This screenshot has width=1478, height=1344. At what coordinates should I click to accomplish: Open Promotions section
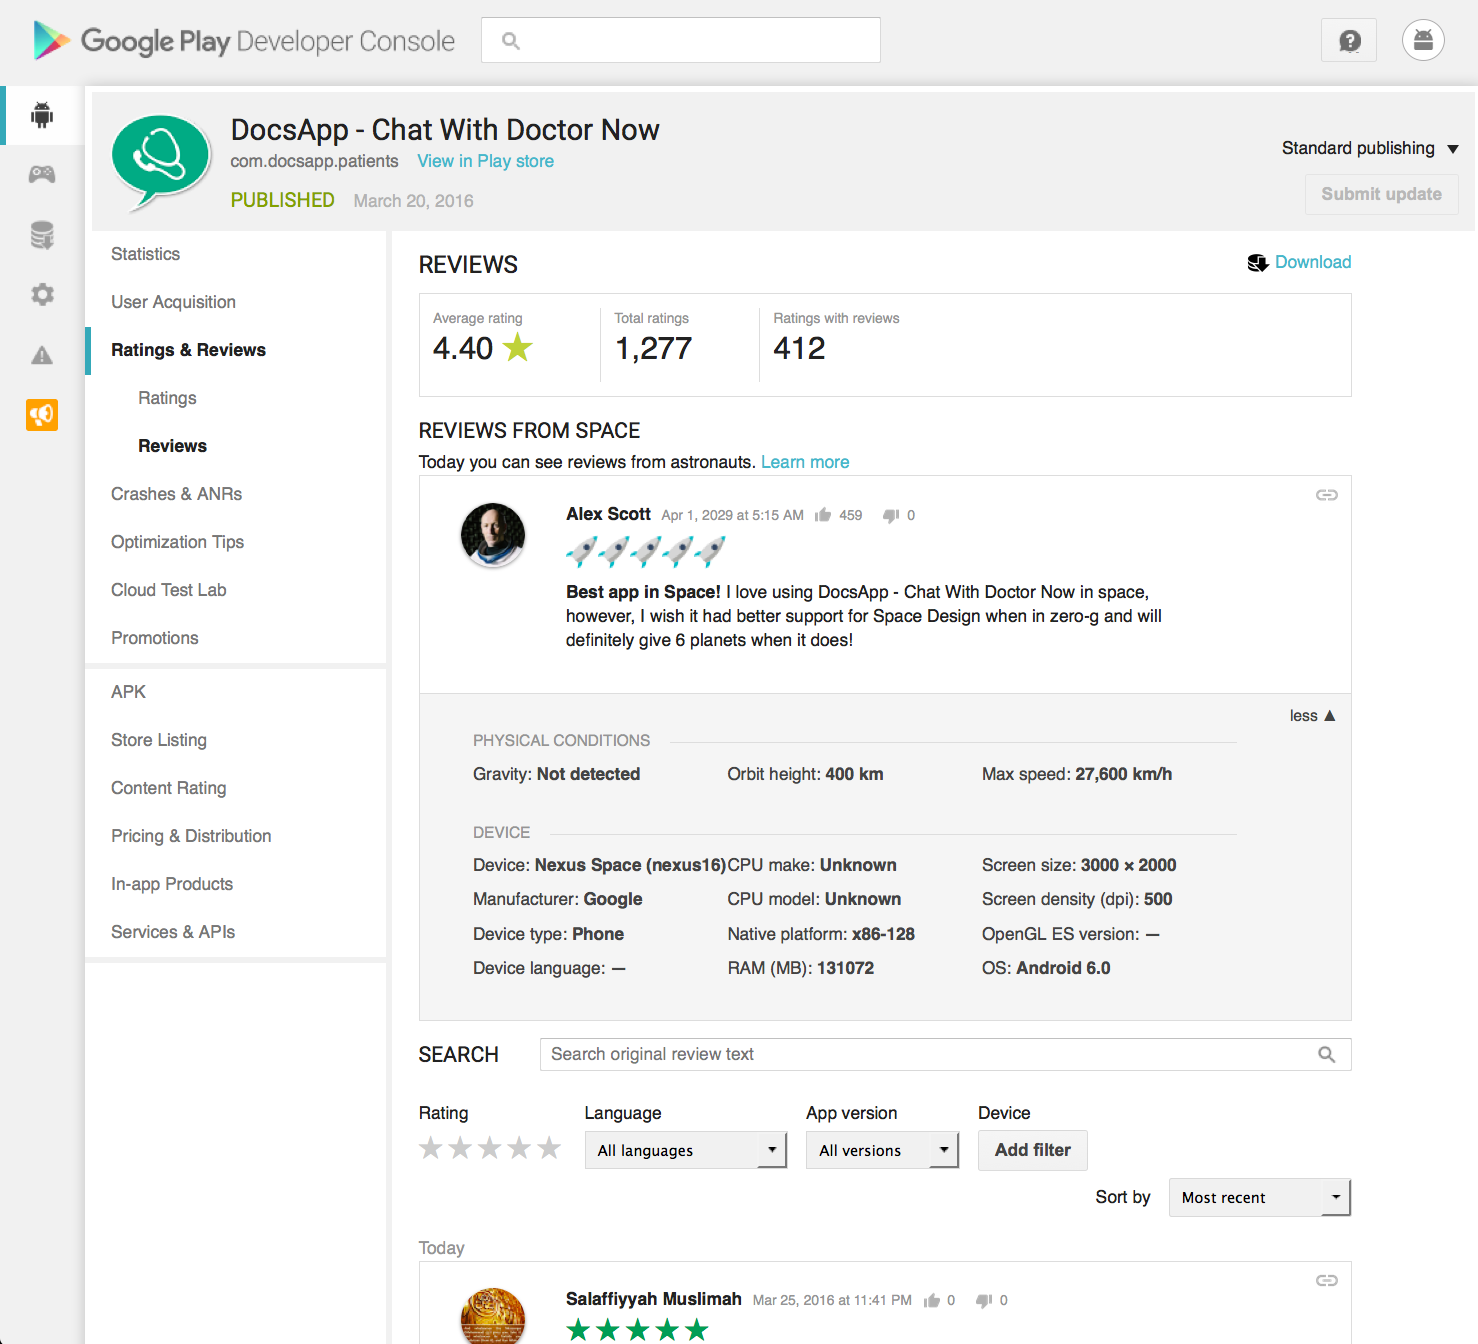154,638
